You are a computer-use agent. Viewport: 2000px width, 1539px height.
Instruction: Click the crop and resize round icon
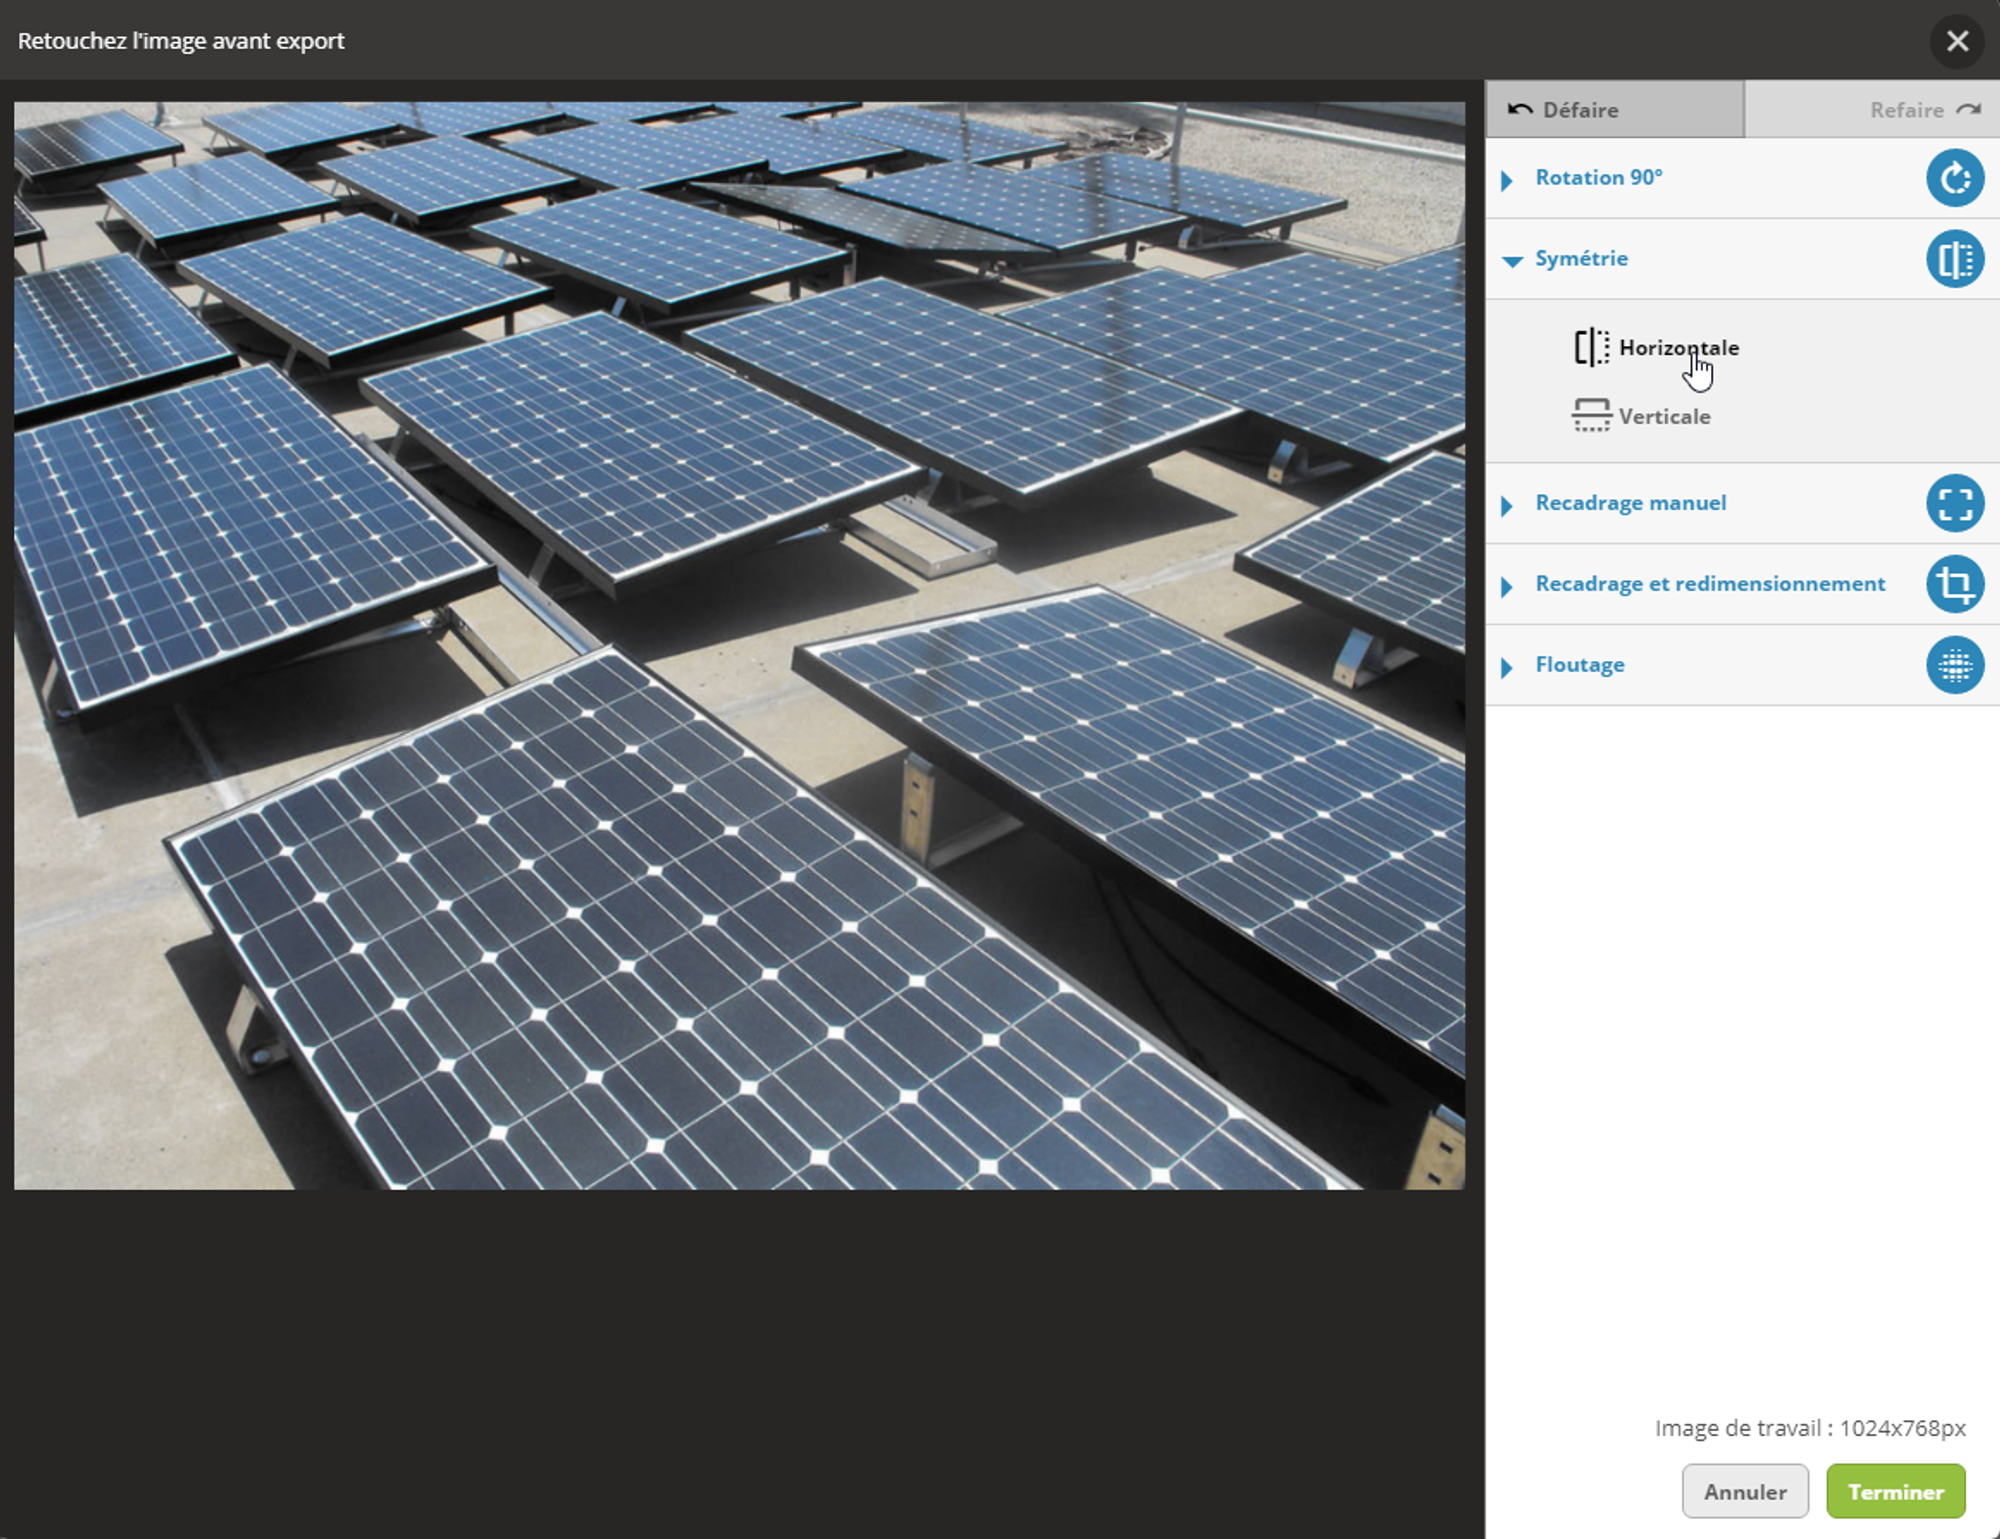tap(1954, 584)
